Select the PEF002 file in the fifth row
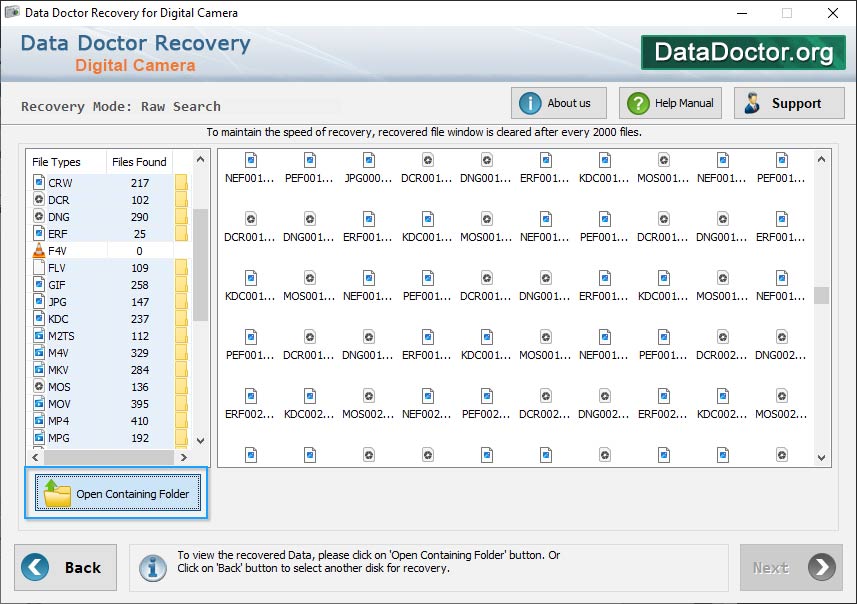The image size is (857, 604). click(x=486, y=404)
